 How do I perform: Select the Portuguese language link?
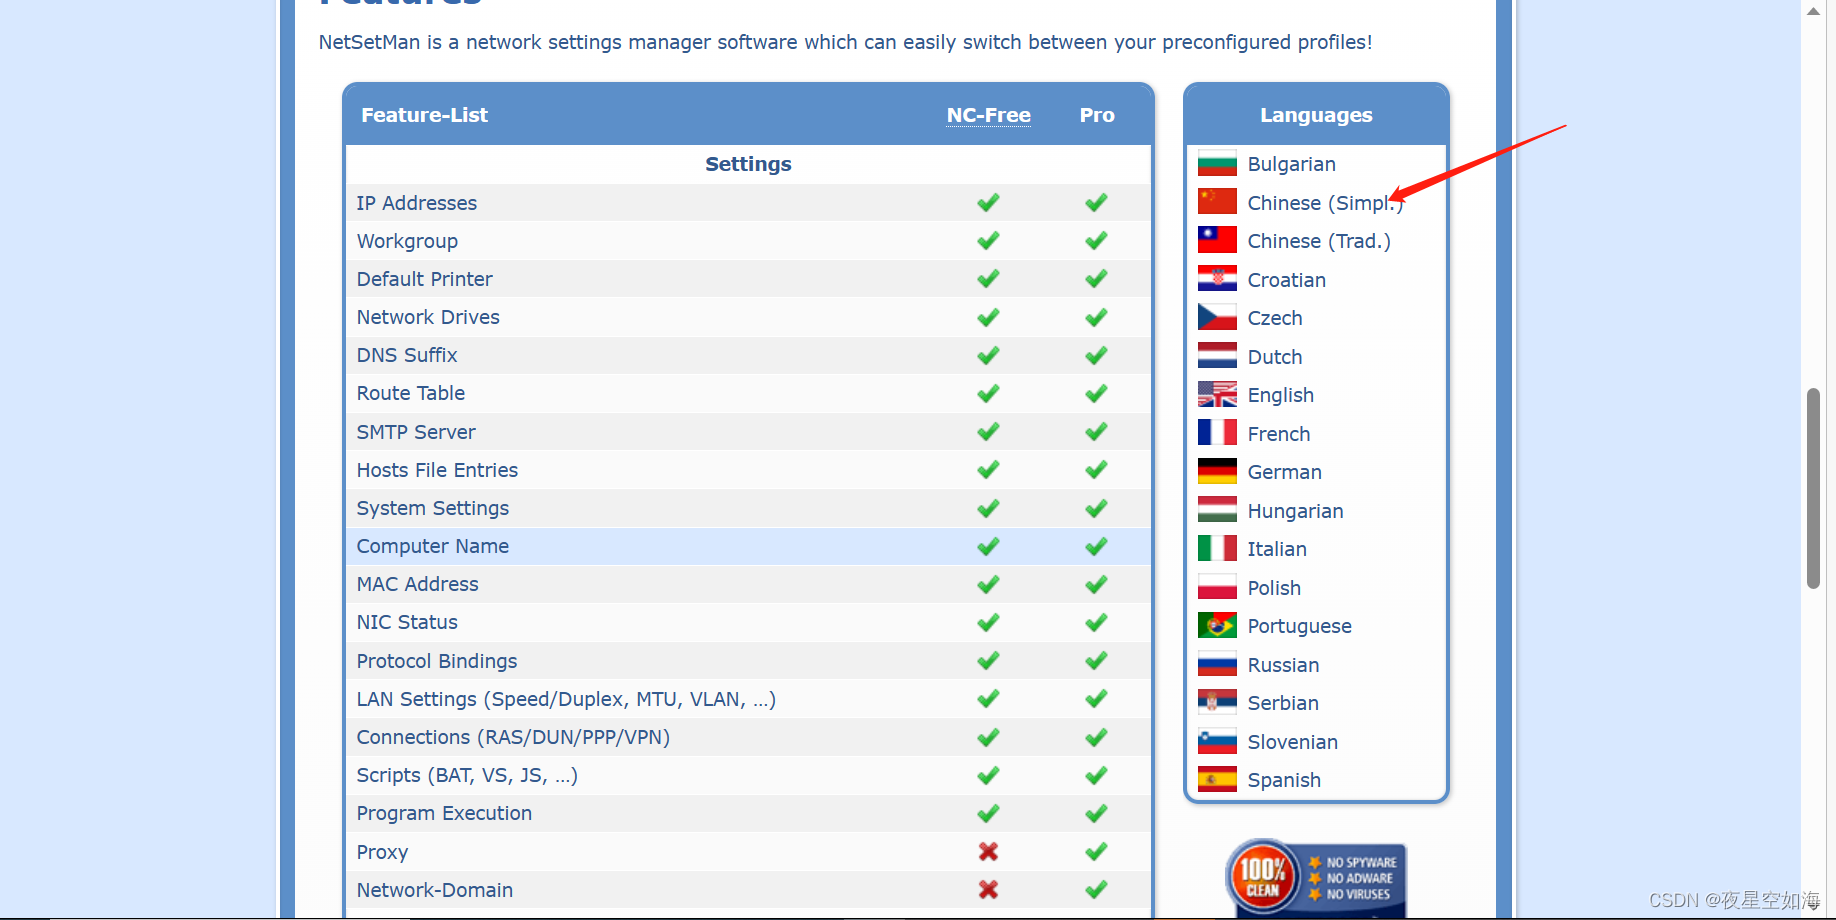(x=1299, y=626)
